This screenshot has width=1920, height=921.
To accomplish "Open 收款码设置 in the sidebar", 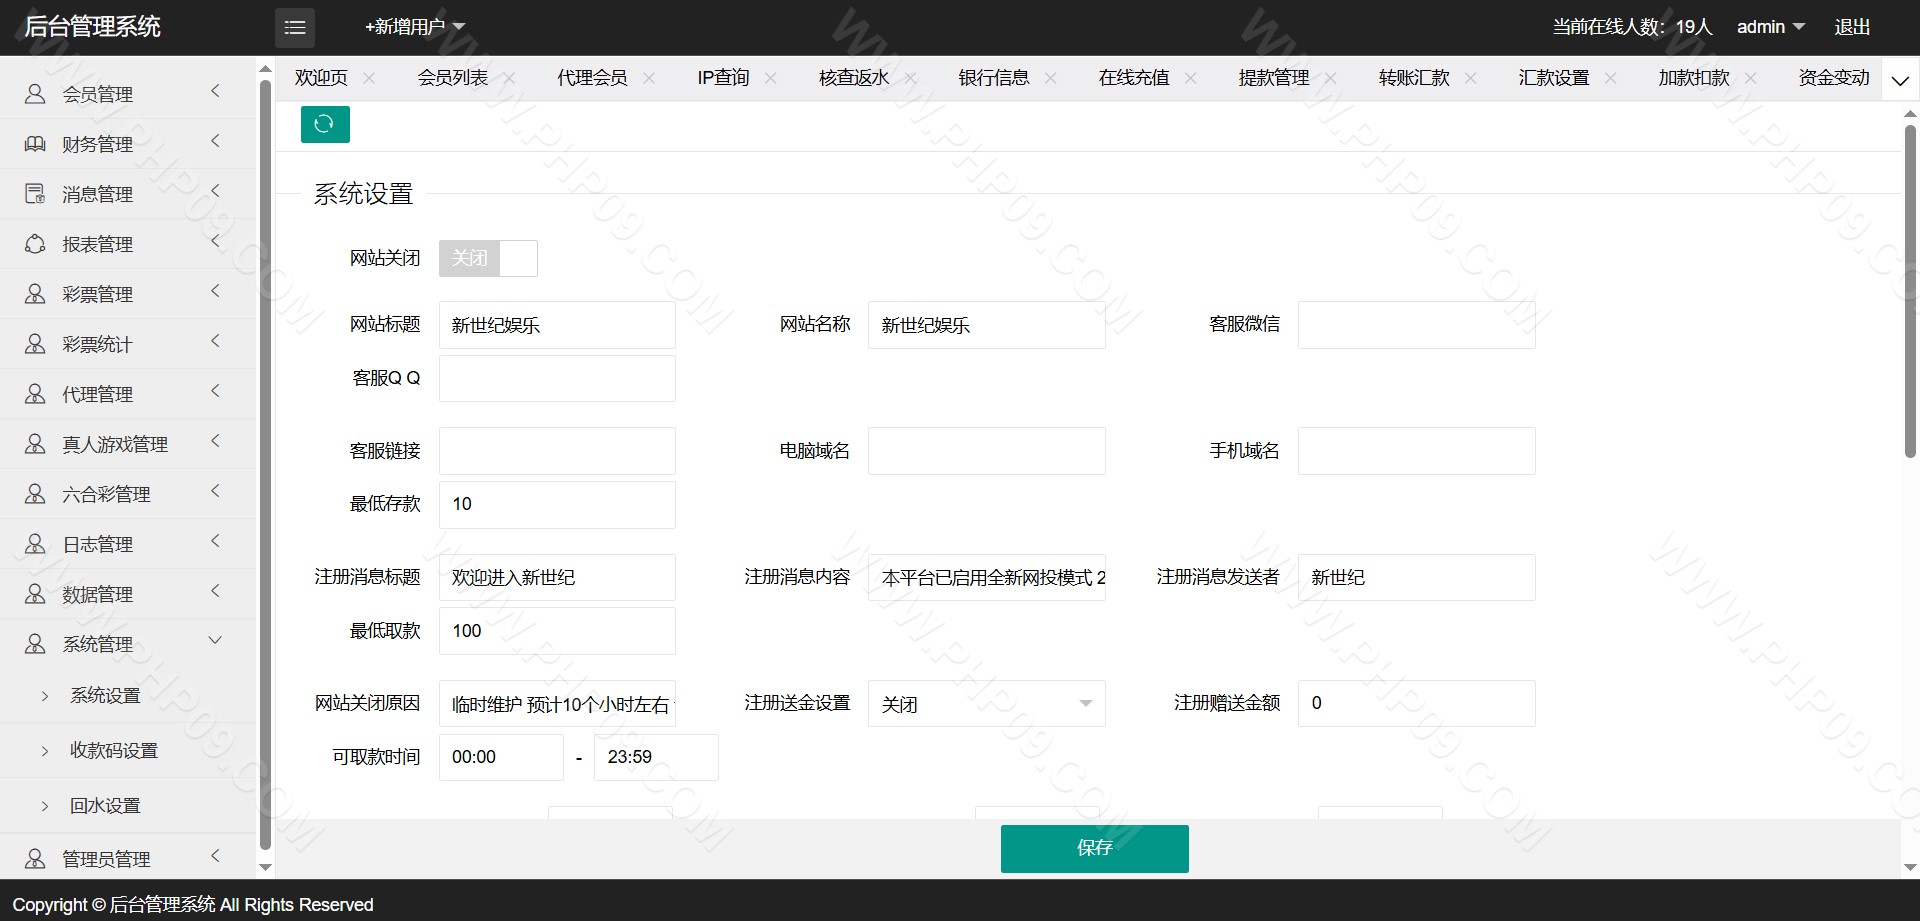I will tap(114, 750).
